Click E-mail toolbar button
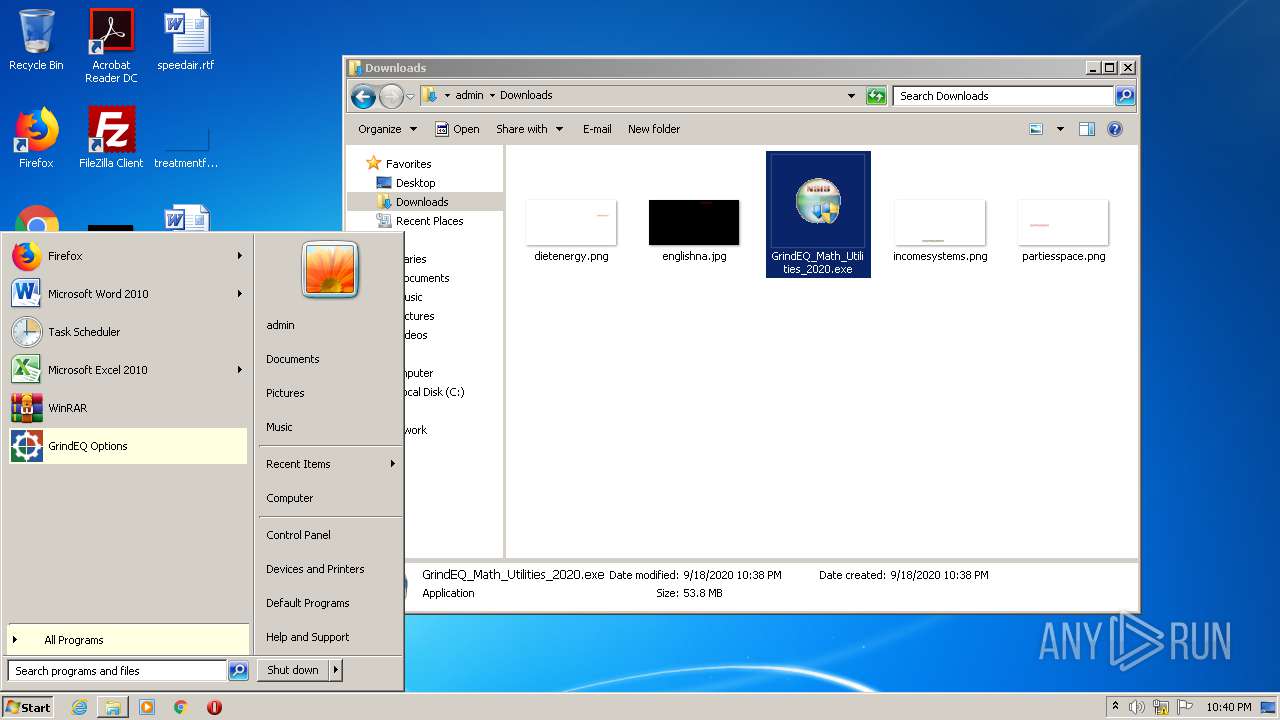1280x720 pixels. pyautogui.click(x=597, y=129)
